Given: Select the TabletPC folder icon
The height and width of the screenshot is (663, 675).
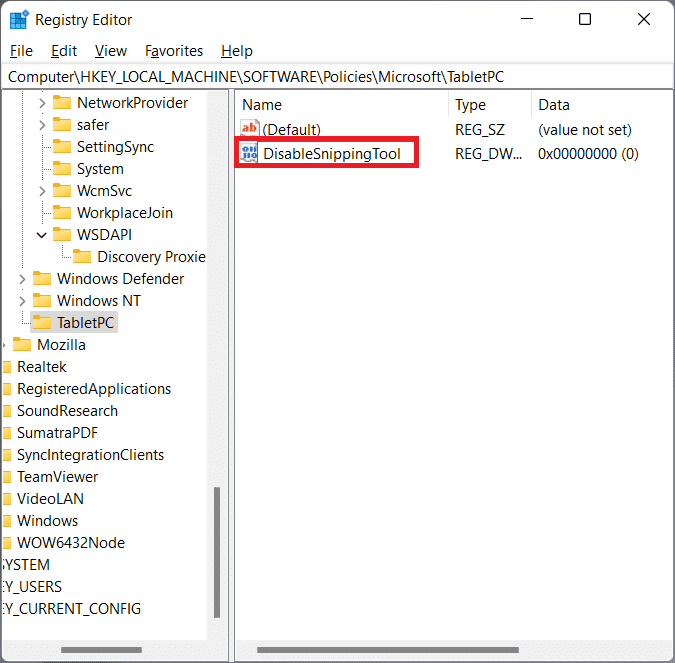Looking at the screenshot, I should tap(42, 322).
